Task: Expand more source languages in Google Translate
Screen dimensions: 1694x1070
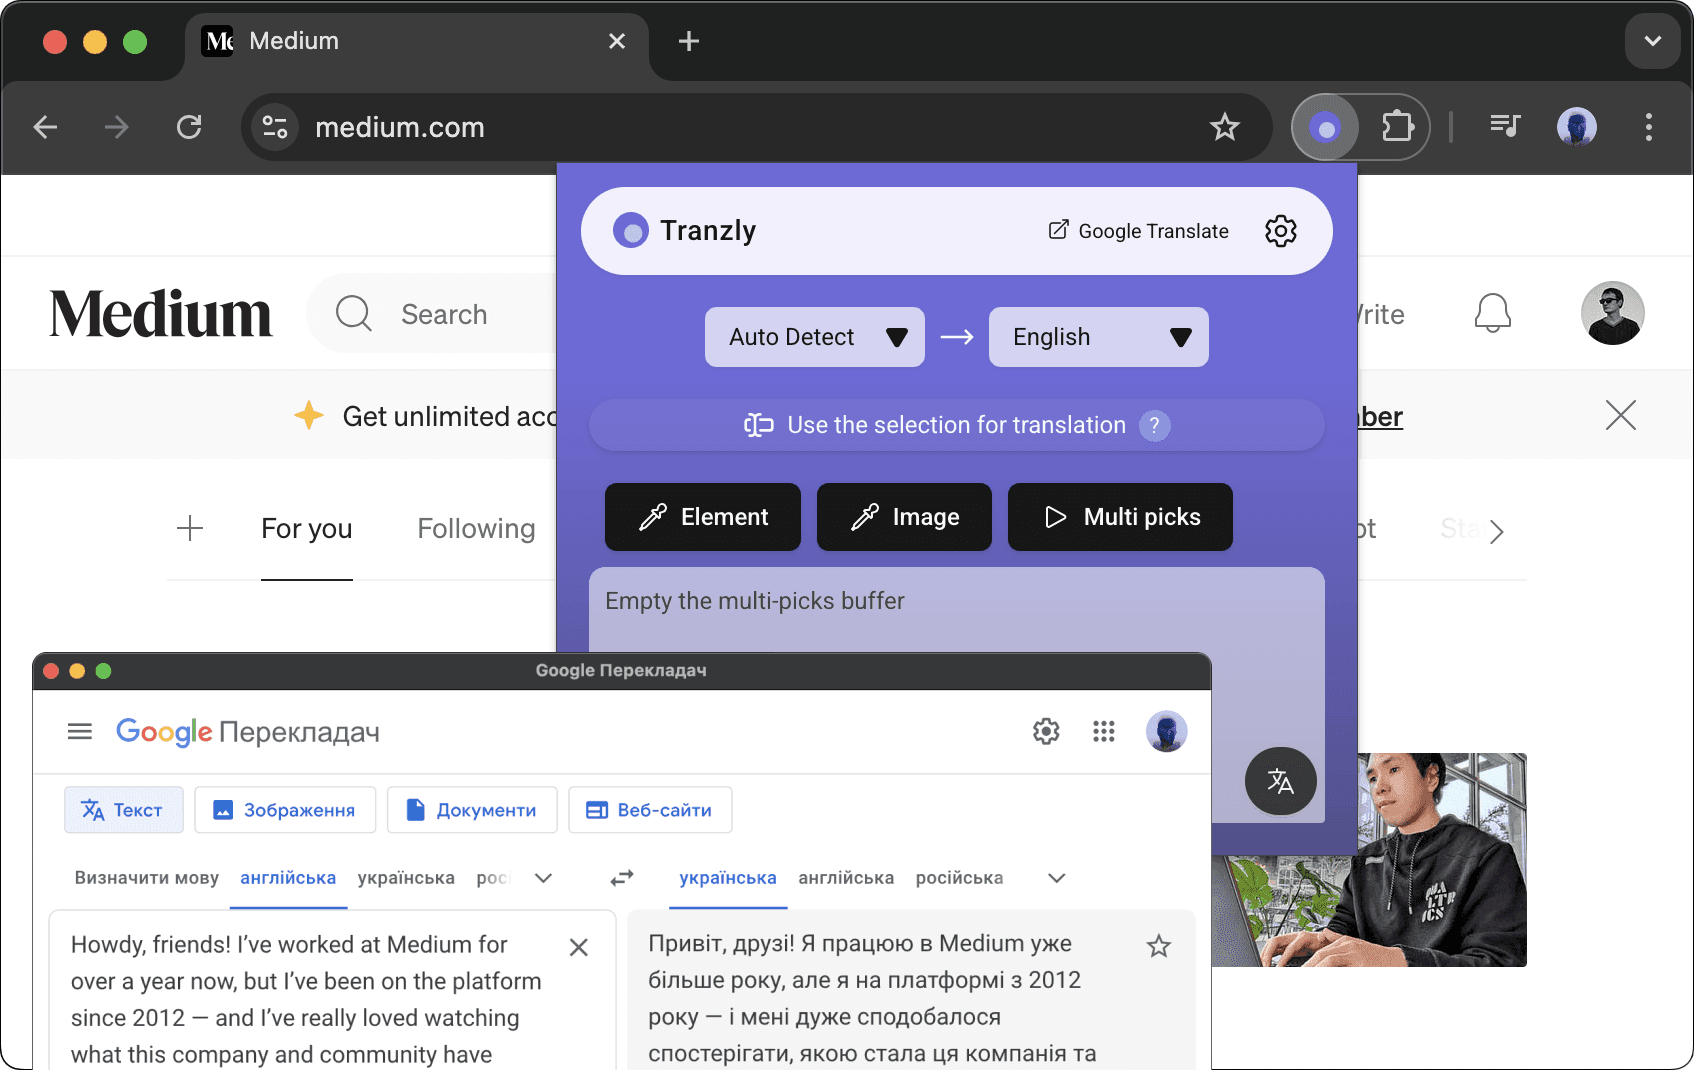Action: point(543,878)
